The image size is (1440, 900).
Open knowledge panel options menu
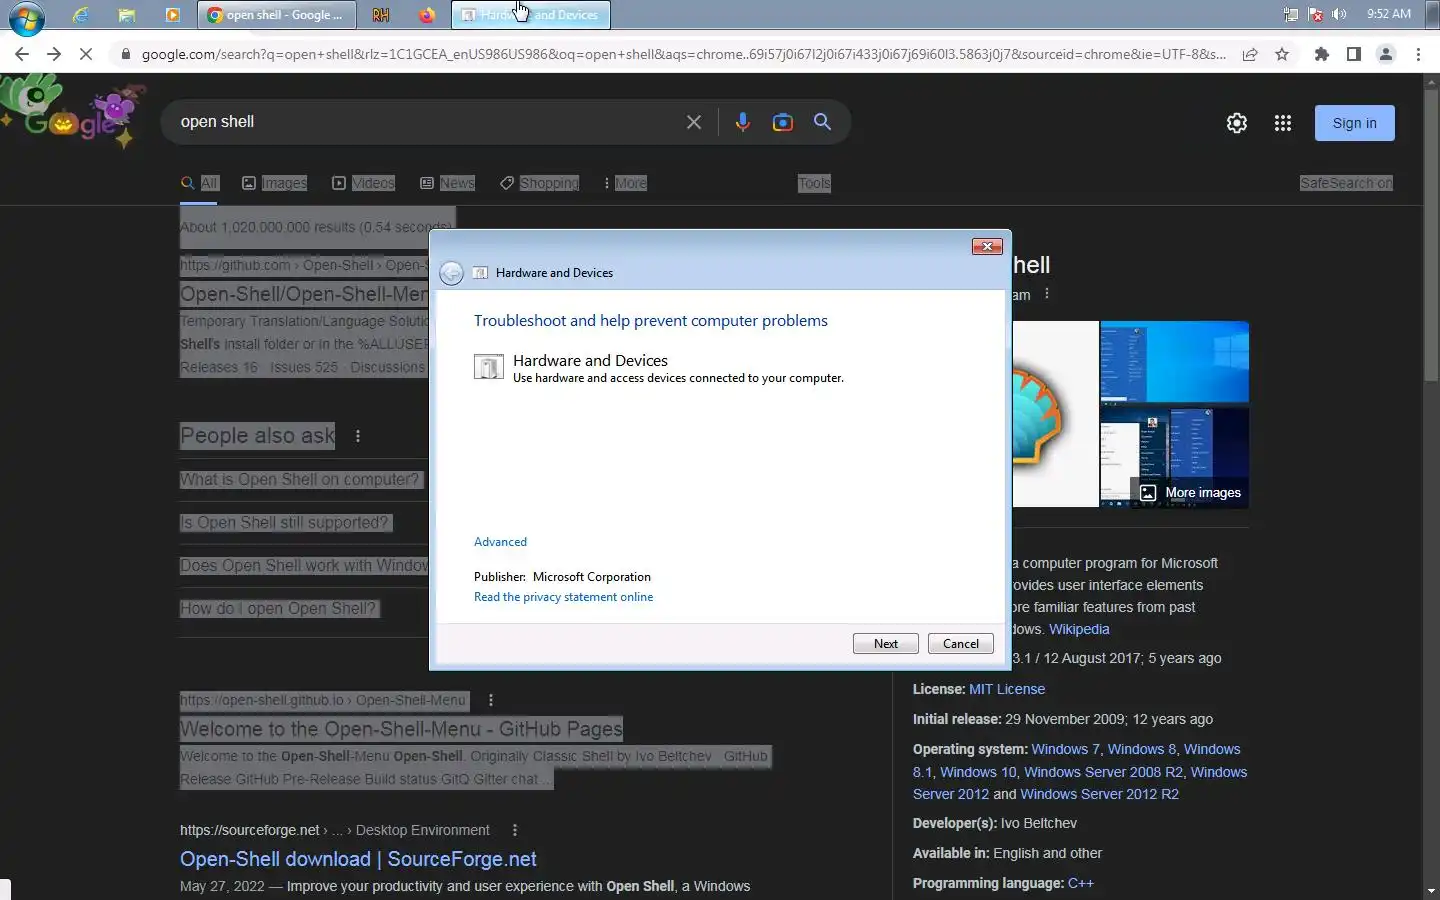pos(1047,294)
